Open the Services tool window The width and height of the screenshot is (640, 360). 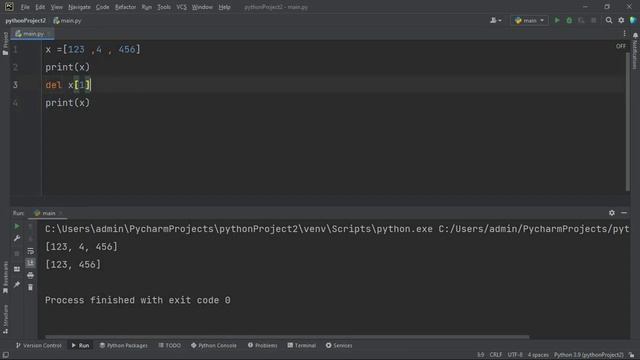click(339, 345)
